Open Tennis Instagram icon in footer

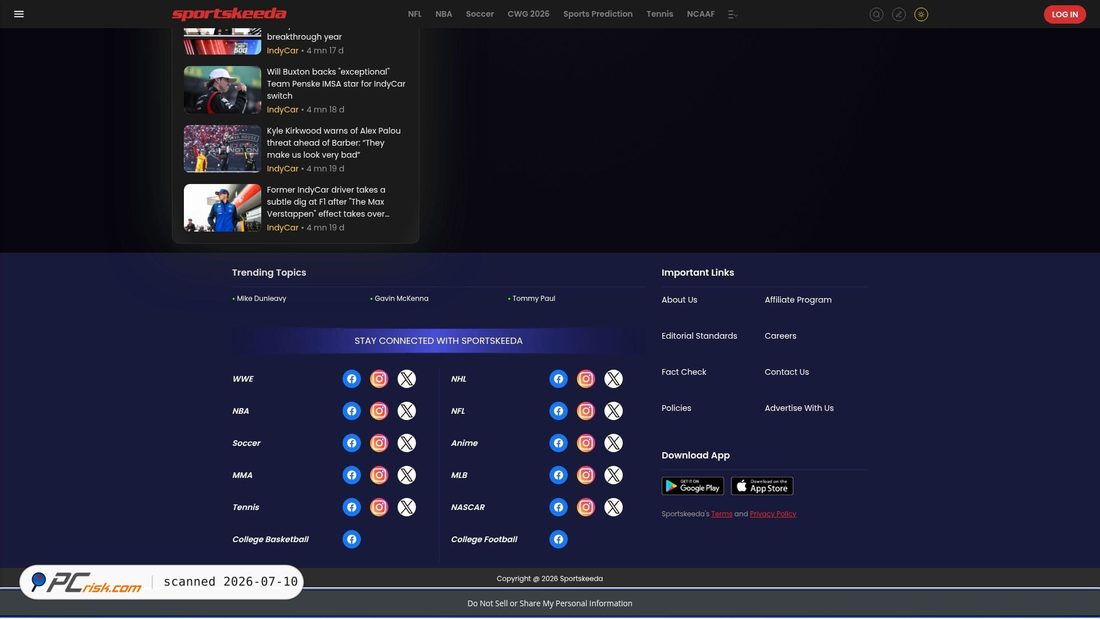point(379,507)
